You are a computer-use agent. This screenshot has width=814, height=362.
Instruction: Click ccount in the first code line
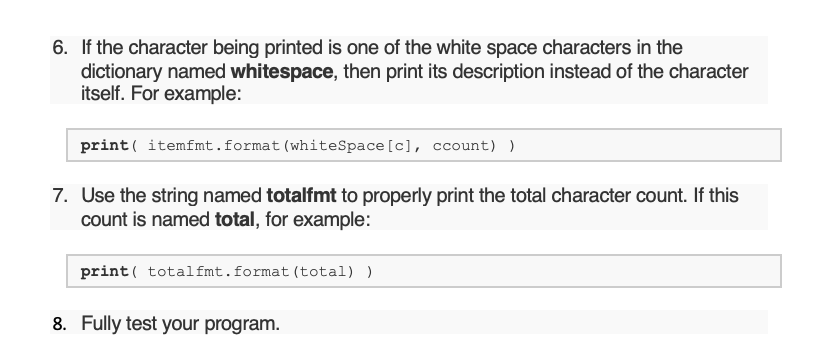coord(460,146)
